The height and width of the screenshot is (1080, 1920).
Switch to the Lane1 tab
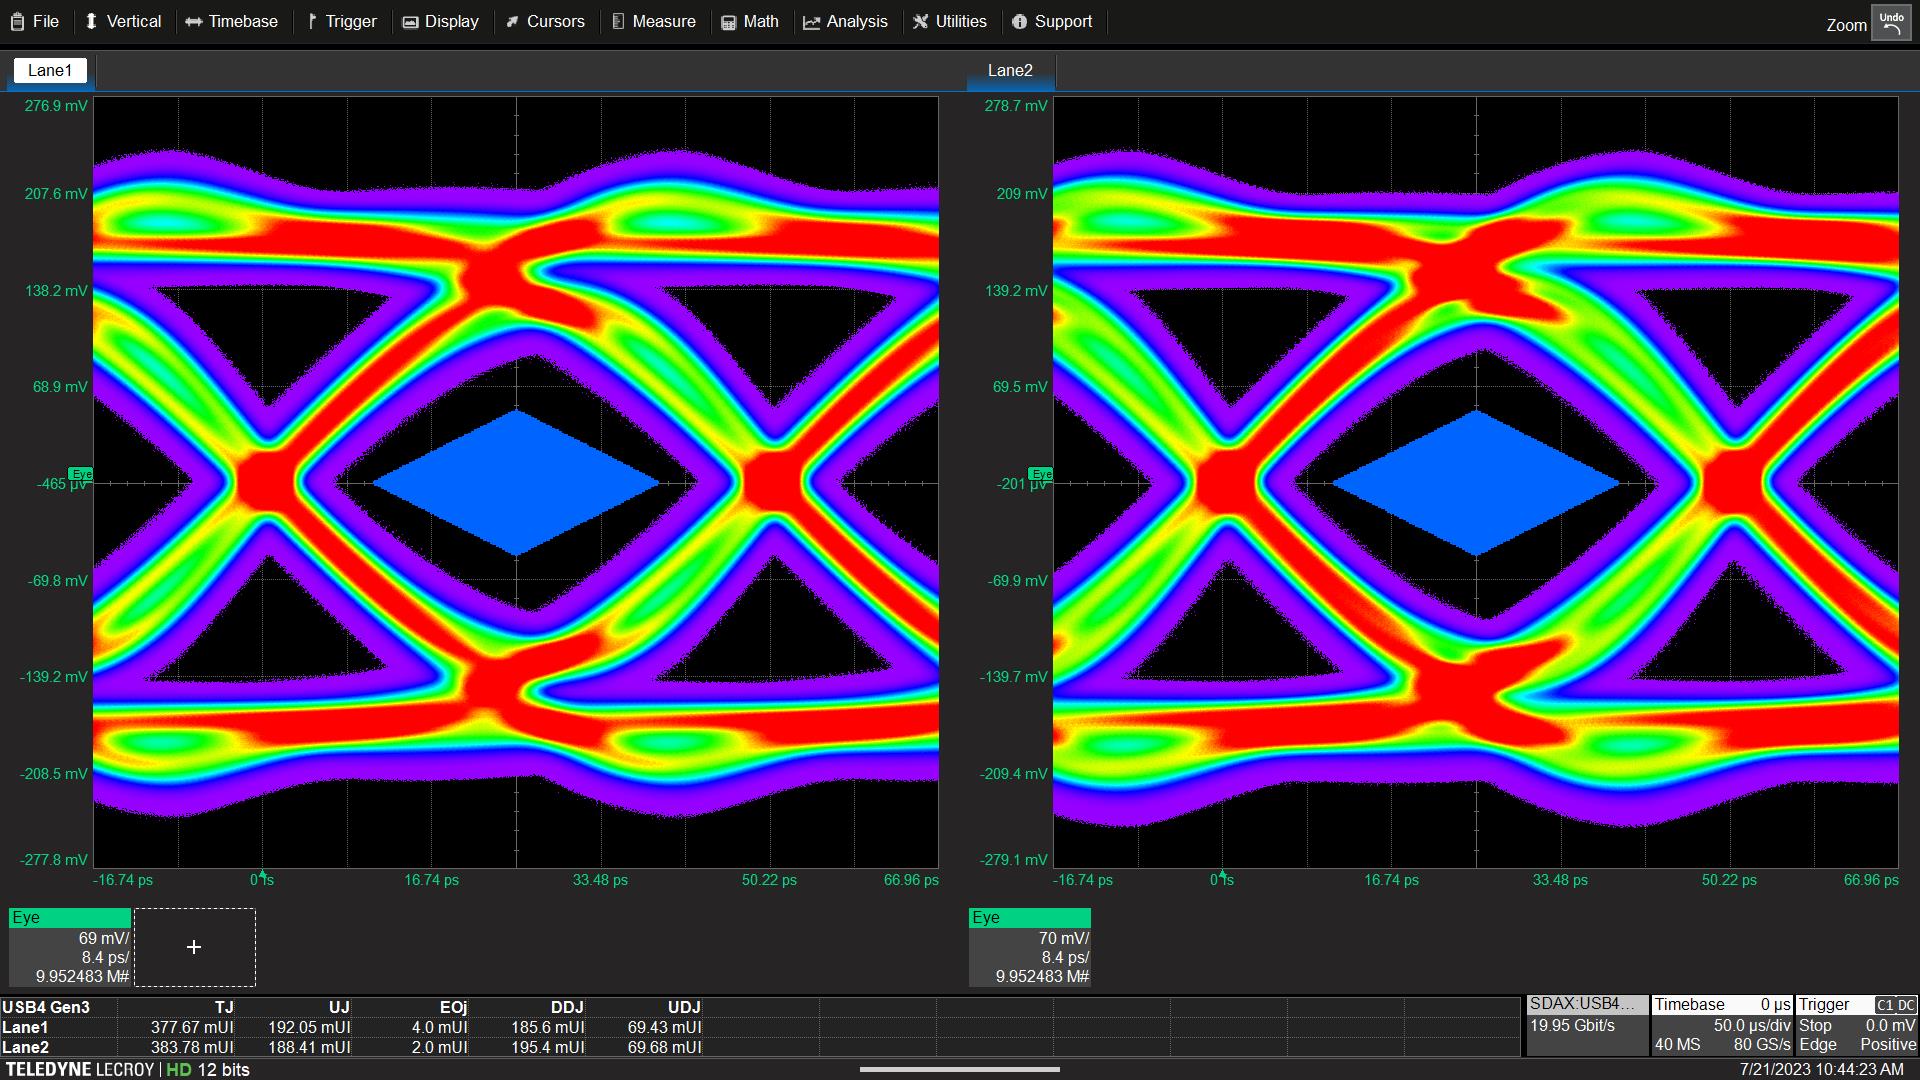50,70
